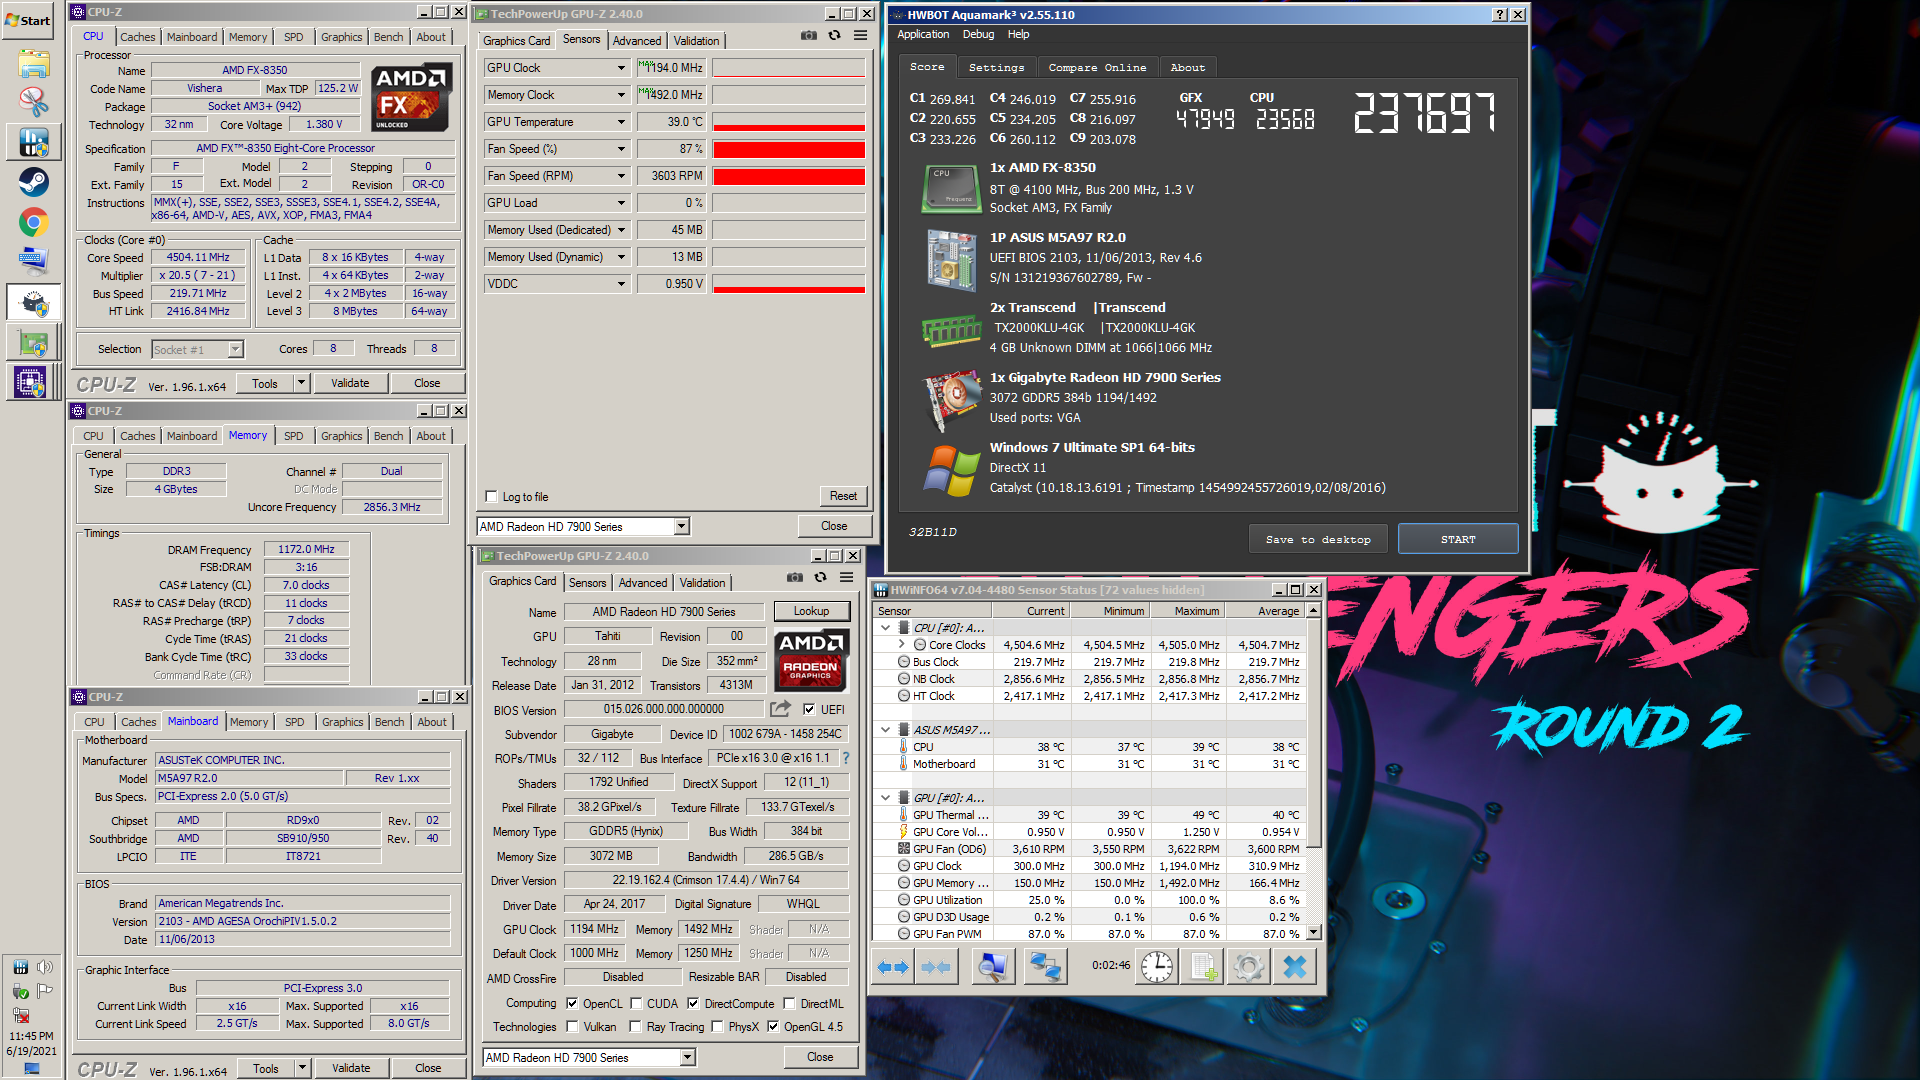This screenshot has height=1080, width=1920.
Task: Expand Core Clocks row in HWiNFO
Action: (901, 645)
